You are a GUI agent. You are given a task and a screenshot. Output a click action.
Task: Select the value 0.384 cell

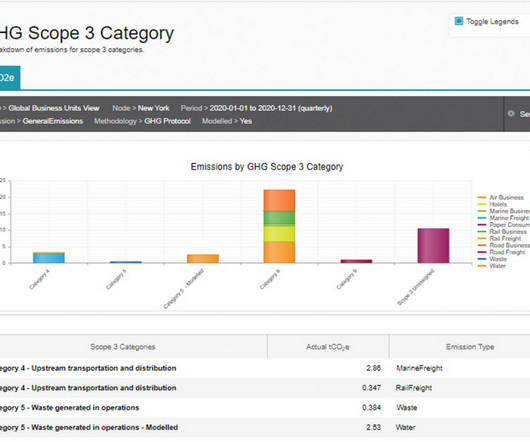coord(371,408)
